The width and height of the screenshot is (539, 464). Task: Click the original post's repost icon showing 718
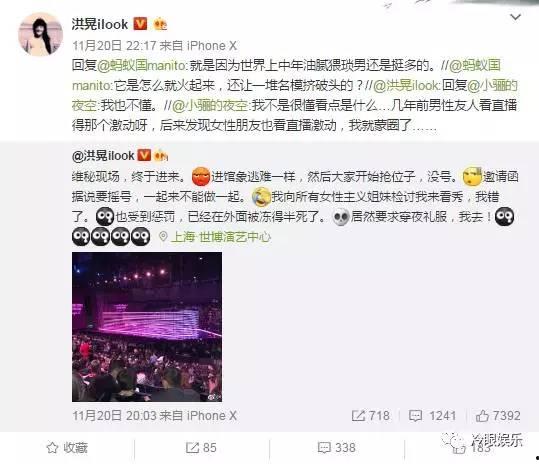click(x=371, y=416)
